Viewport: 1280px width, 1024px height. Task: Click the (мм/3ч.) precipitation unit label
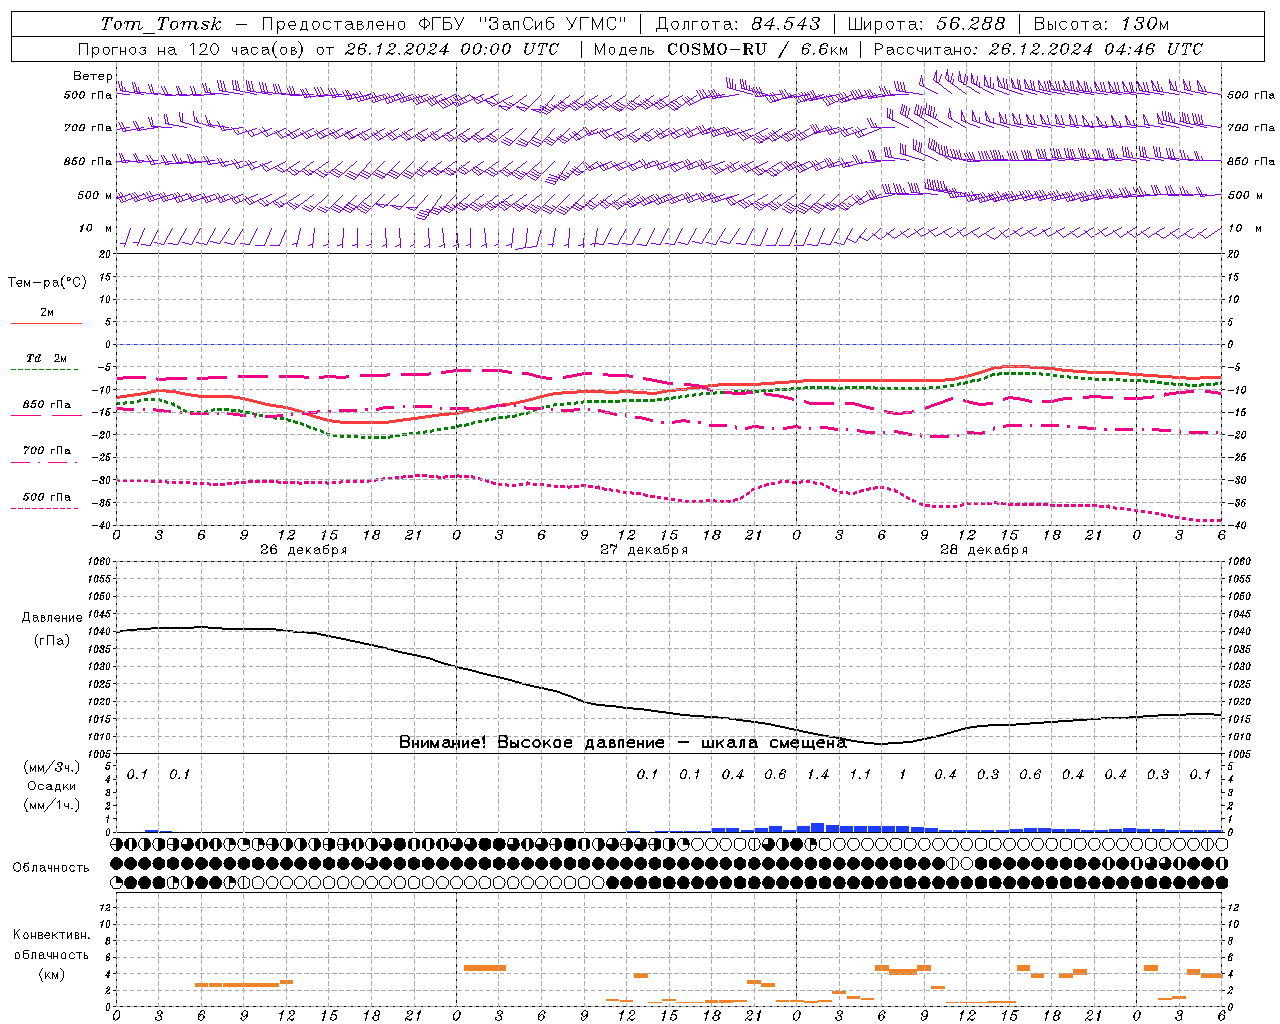[x=51, y=767]
